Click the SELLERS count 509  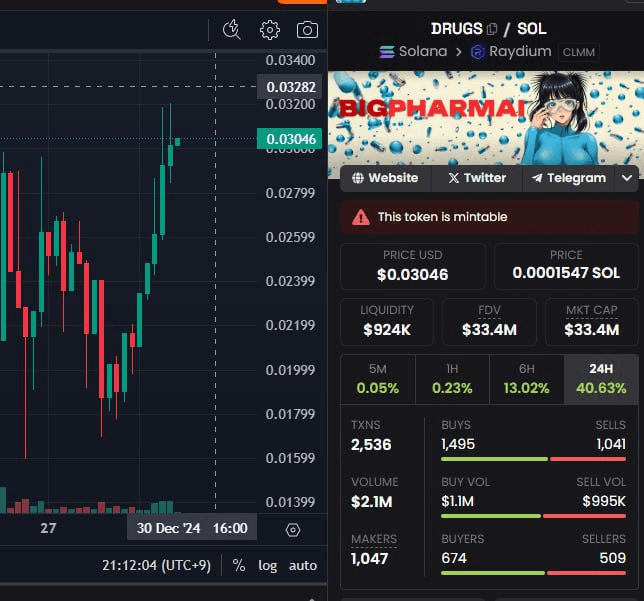click(612, 558)
